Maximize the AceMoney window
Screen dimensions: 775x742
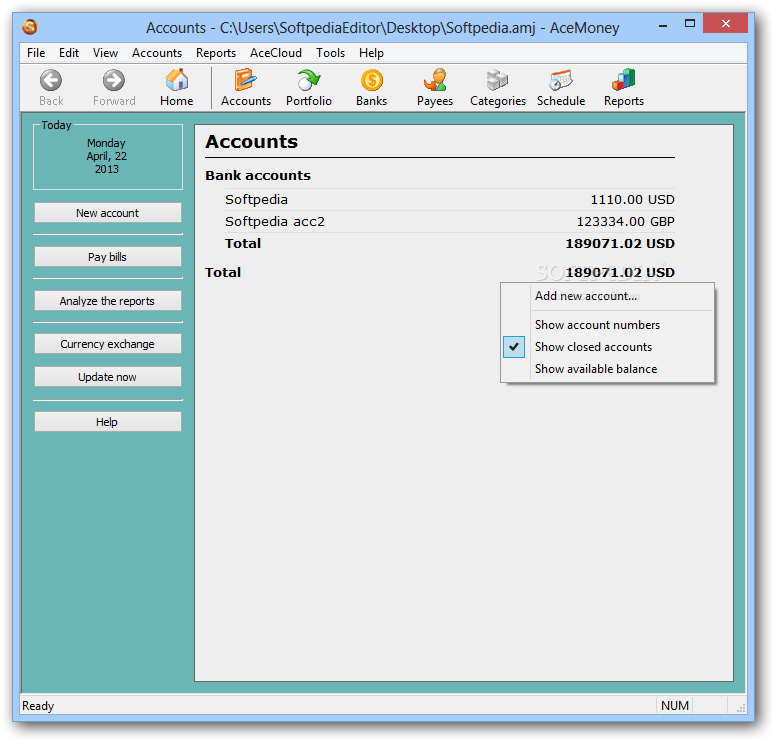pyautogui.click(x=689, y=23)
